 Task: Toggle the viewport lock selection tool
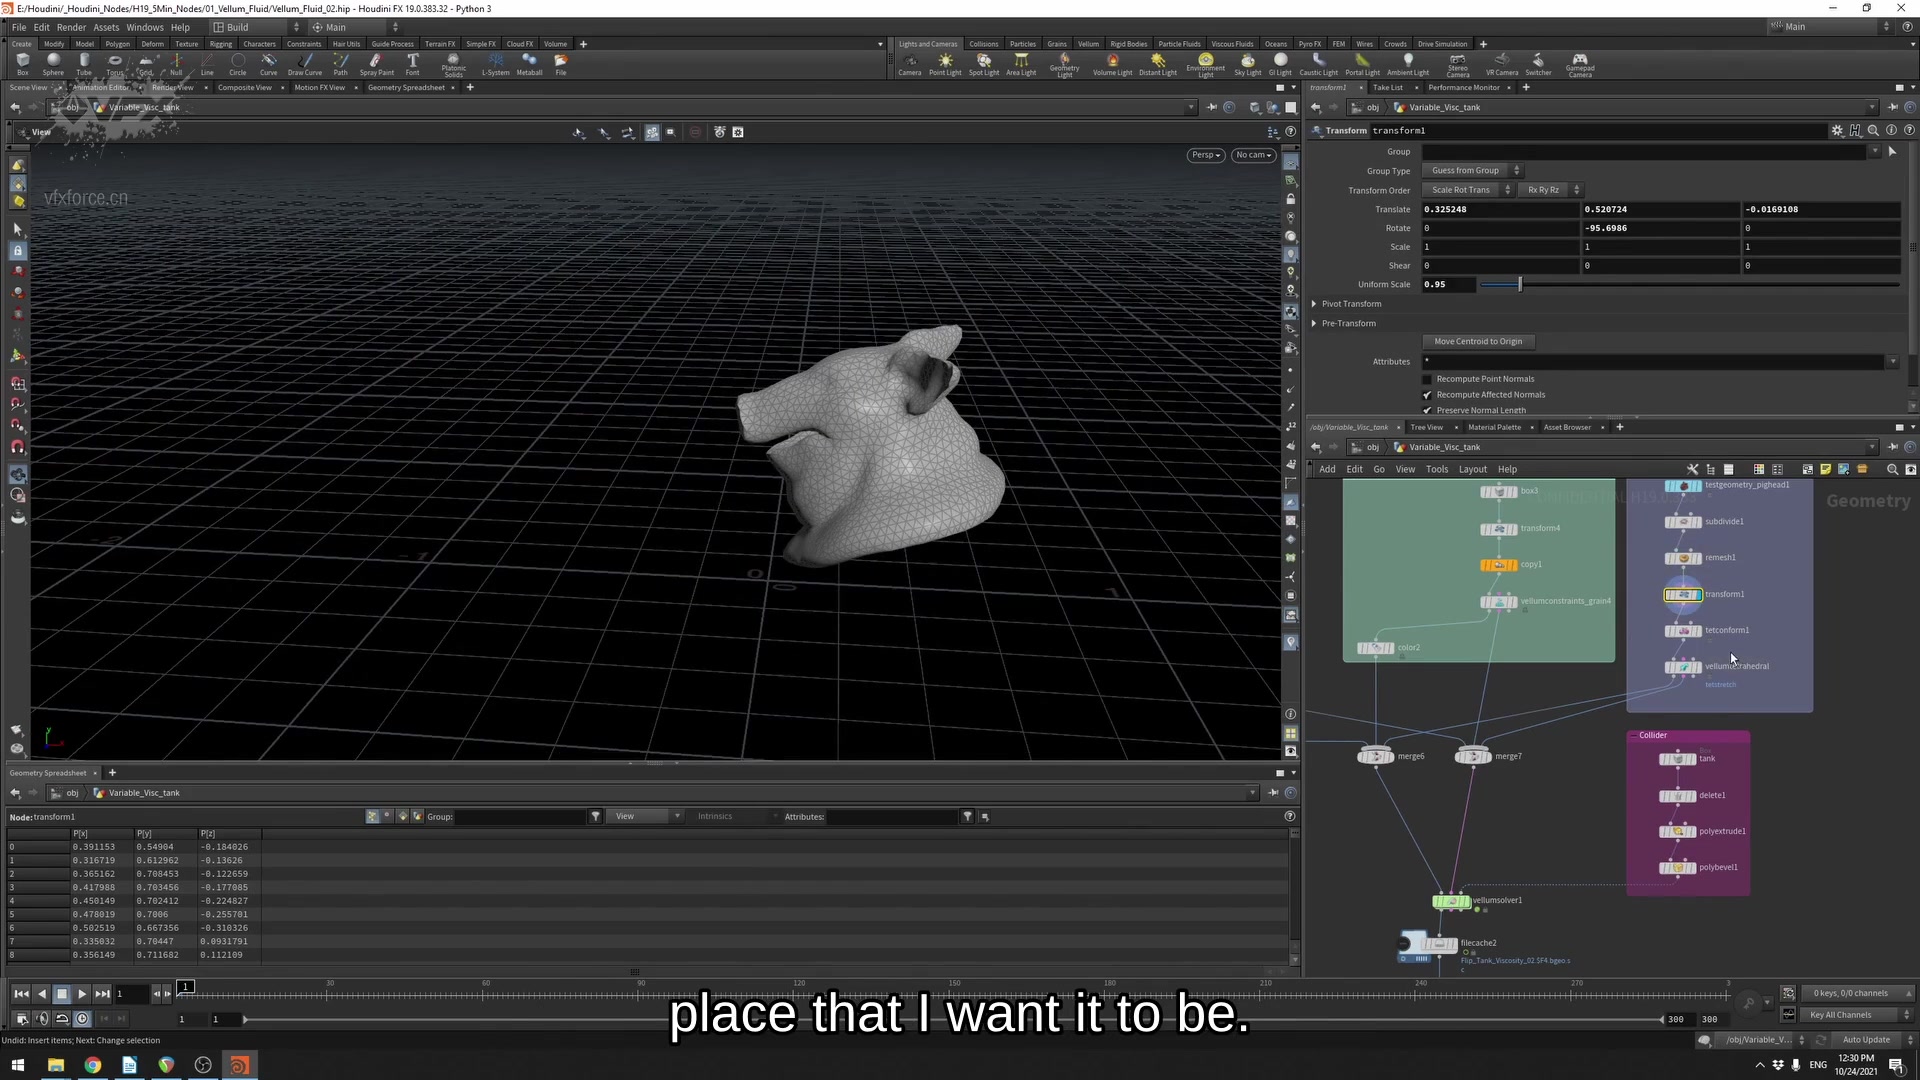[18, 251]
